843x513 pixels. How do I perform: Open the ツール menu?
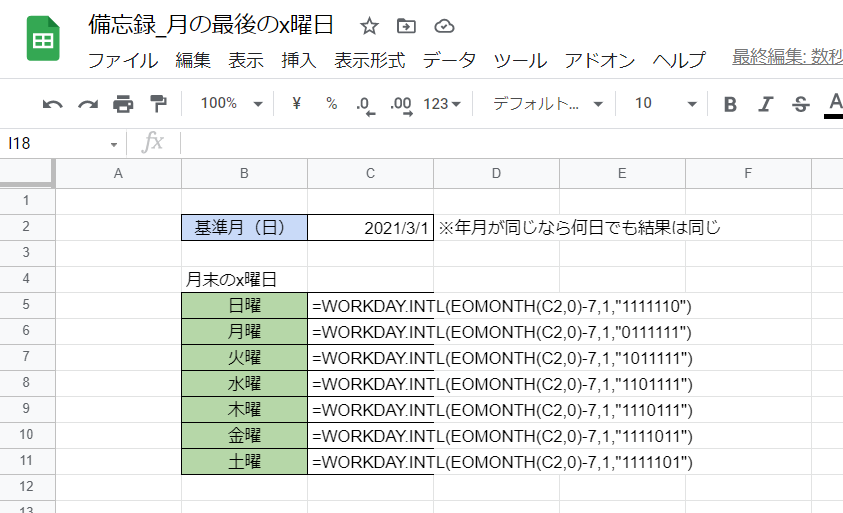click(520, 60)
